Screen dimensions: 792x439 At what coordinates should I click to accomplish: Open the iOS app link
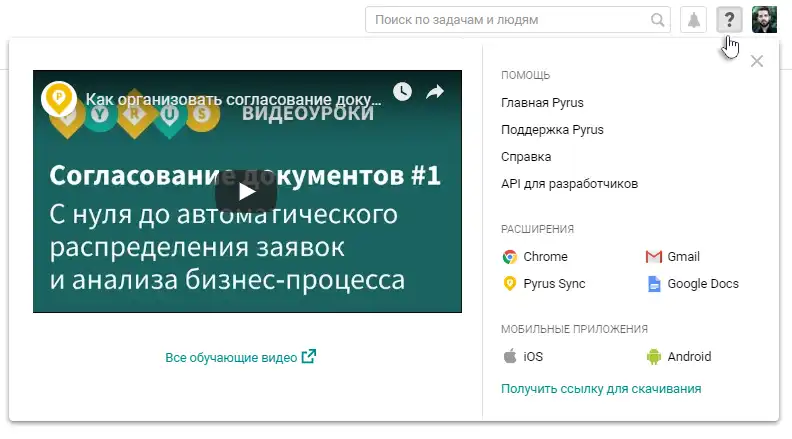tap(533, 357)
